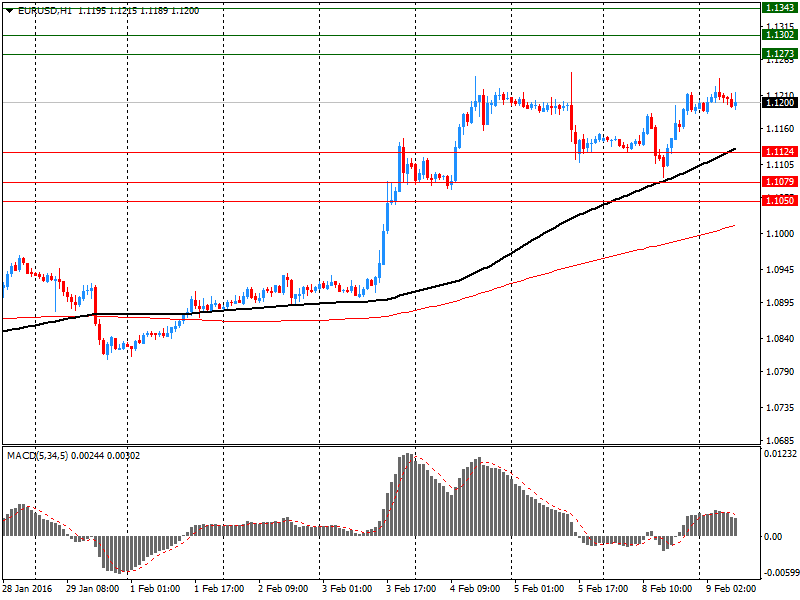The image size is (800, 600).
Task: Select the red 1.1124 support price label
Action: point(779,152)
